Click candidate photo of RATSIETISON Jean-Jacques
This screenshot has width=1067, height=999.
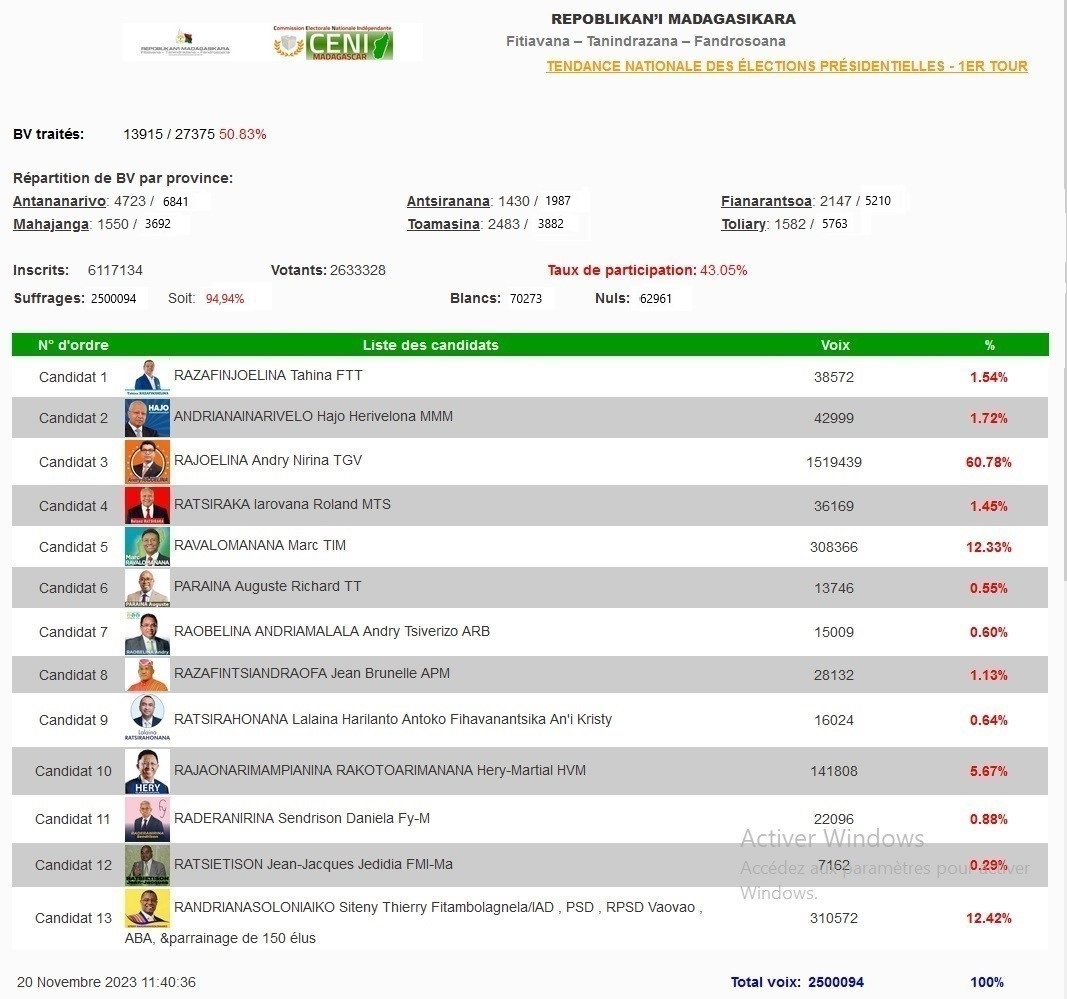(147, 865)
